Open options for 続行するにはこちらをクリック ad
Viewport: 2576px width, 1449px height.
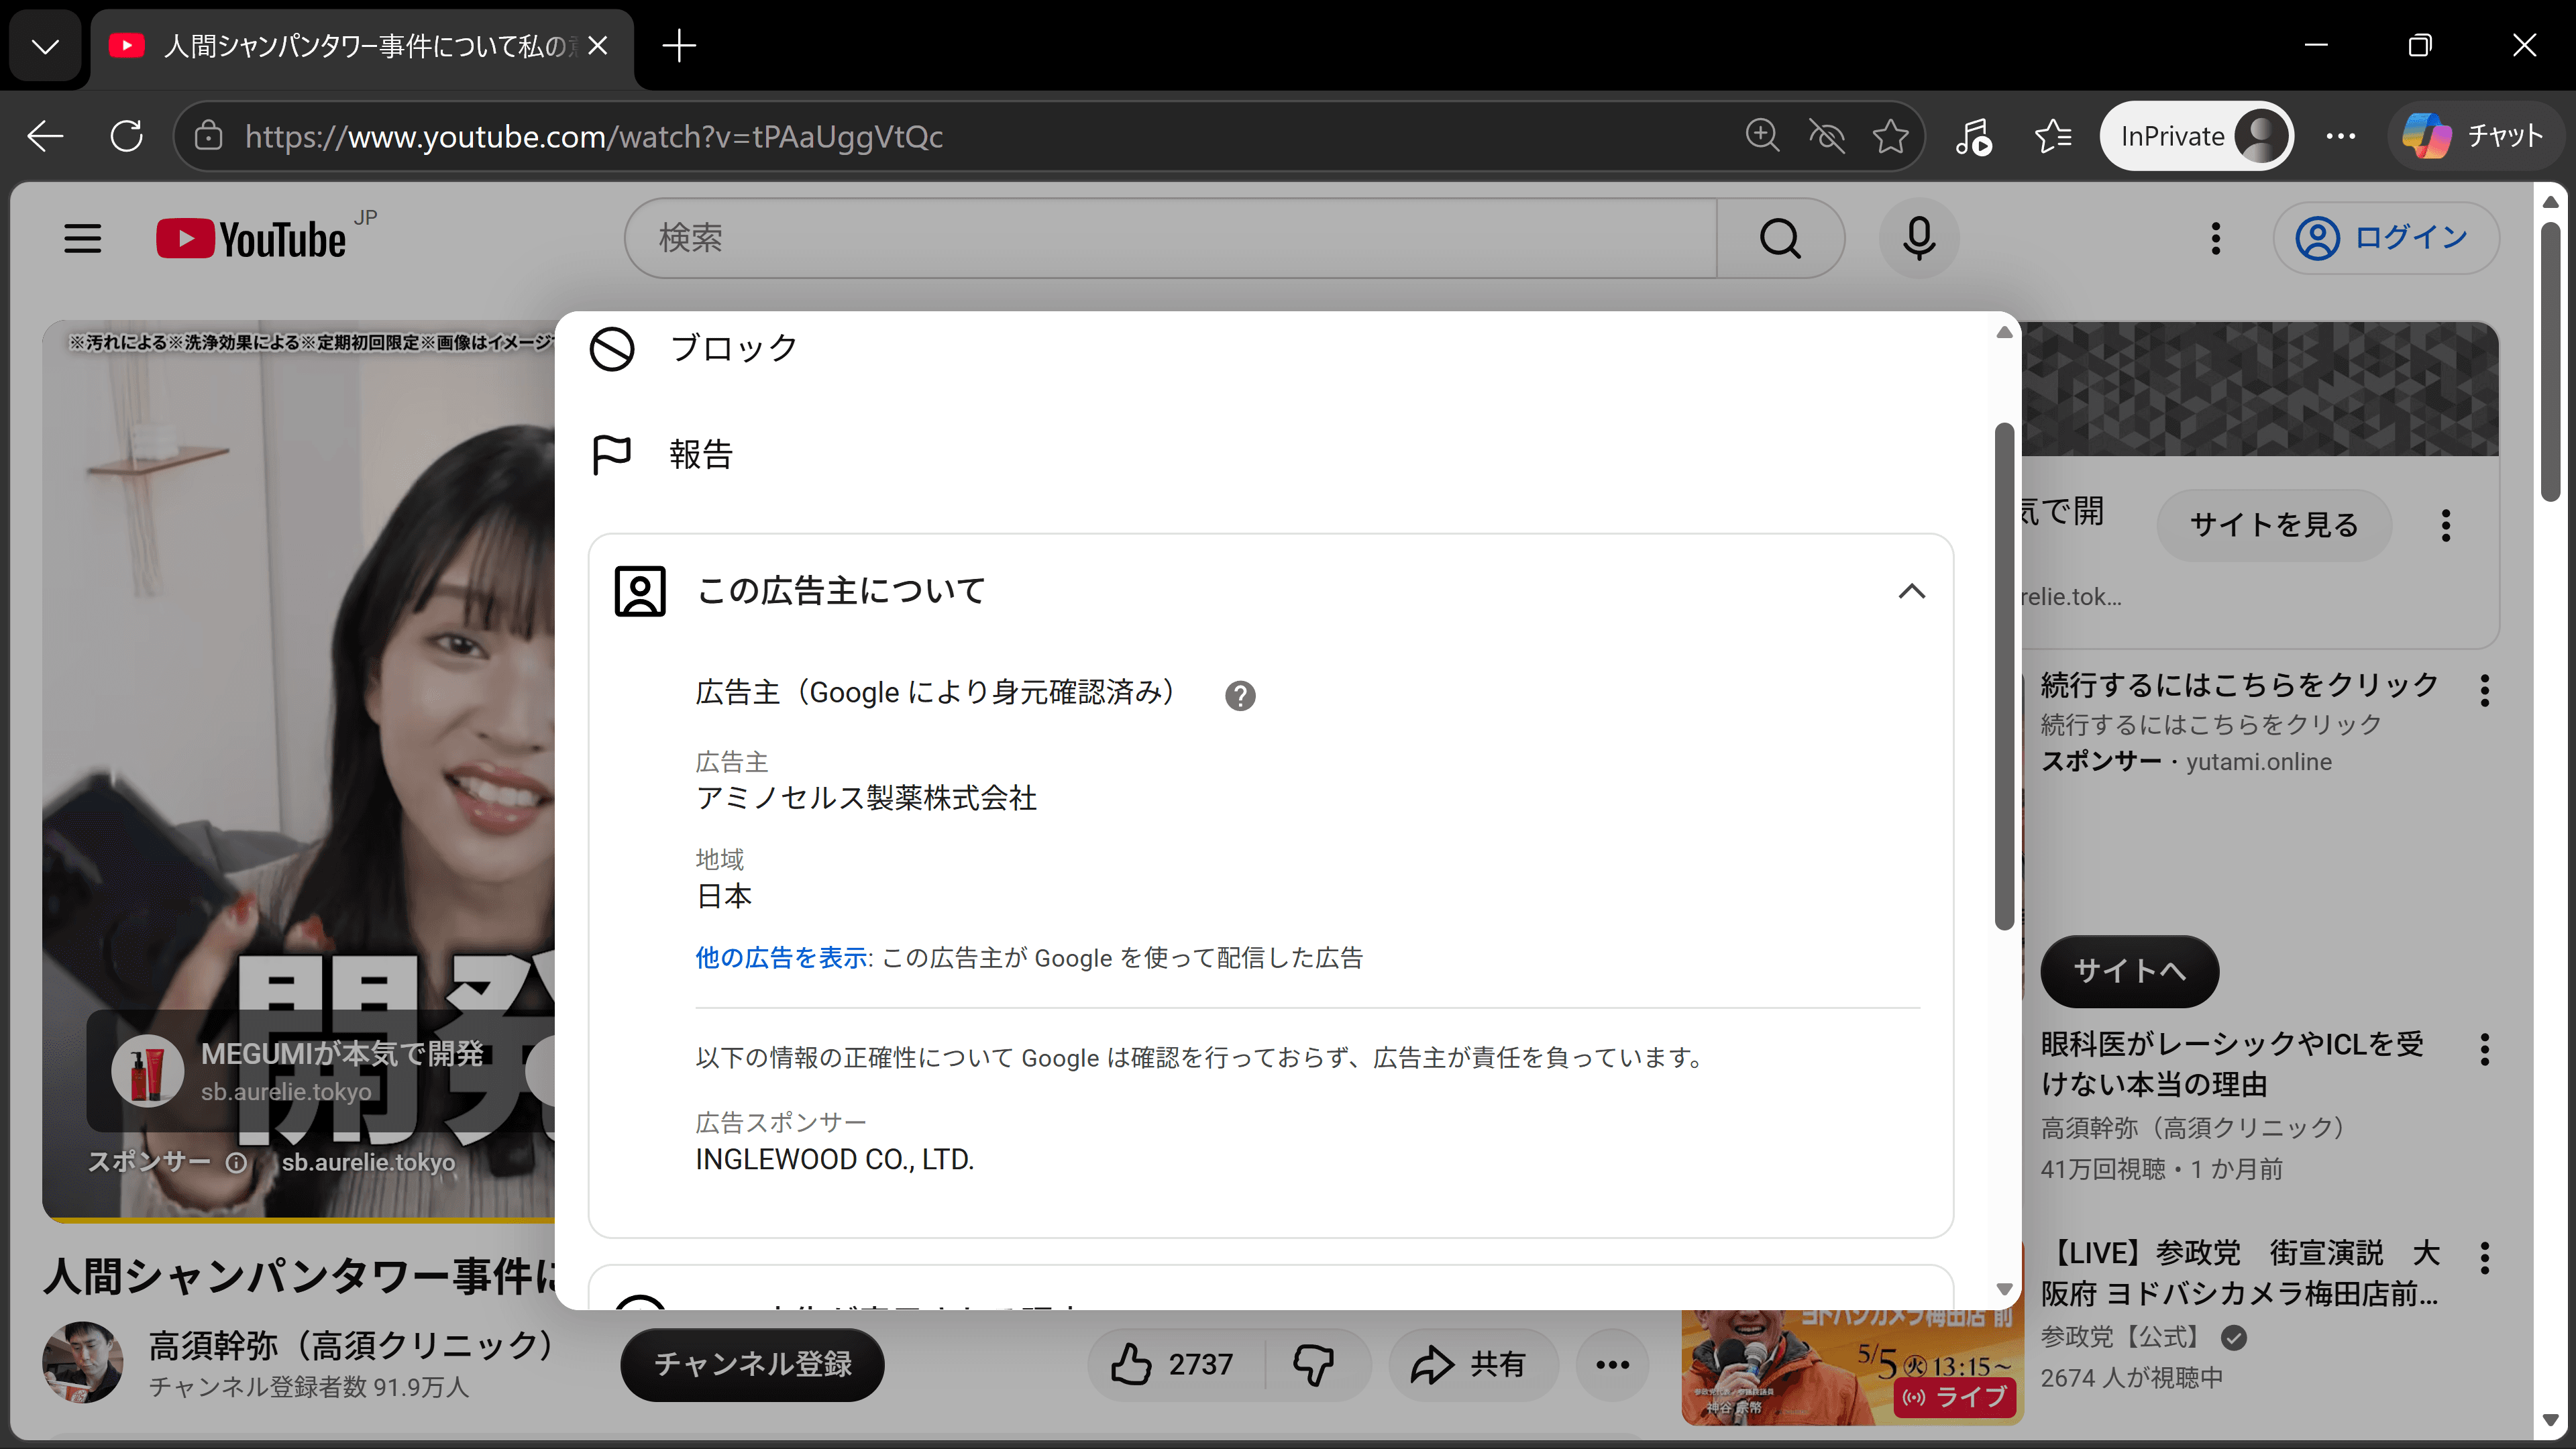pyautogui.click(x=2485, y=690)
